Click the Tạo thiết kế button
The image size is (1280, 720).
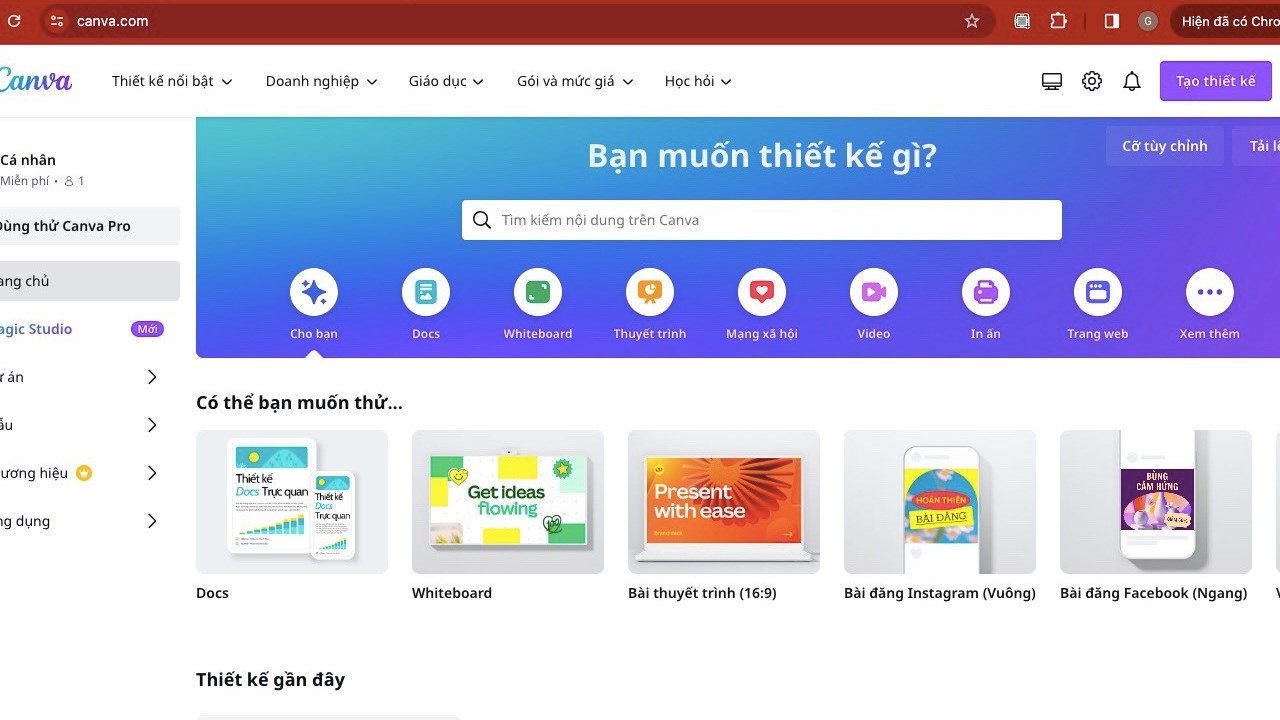(x=1216, y=81)
